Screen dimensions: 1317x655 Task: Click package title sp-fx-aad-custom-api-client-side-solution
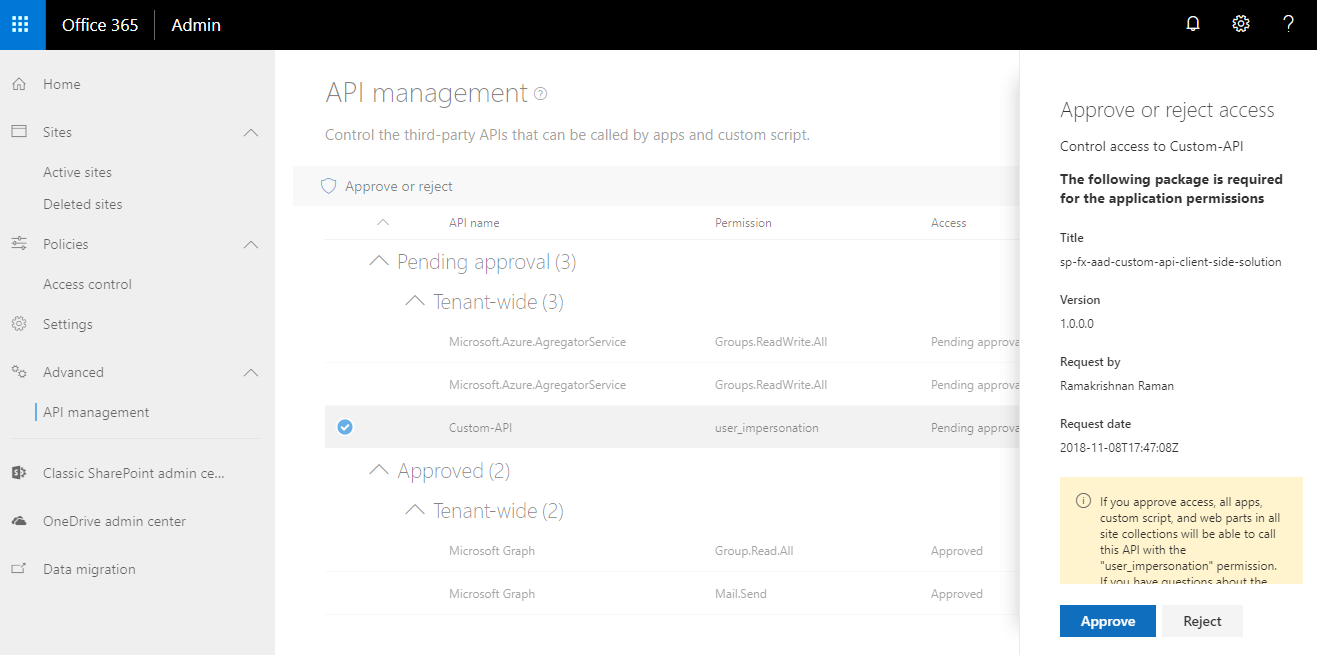coord(1170,262)
